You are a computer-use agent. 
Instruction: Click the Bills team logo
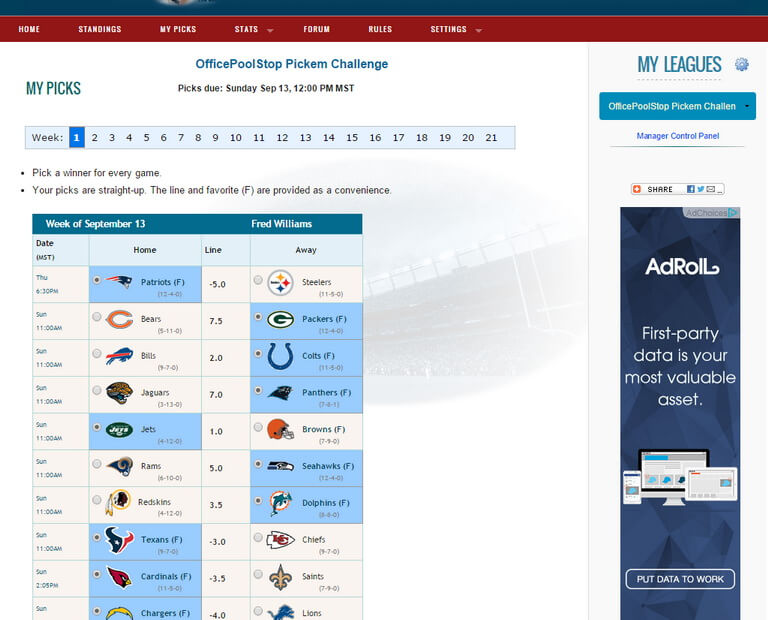click(120, 356)
